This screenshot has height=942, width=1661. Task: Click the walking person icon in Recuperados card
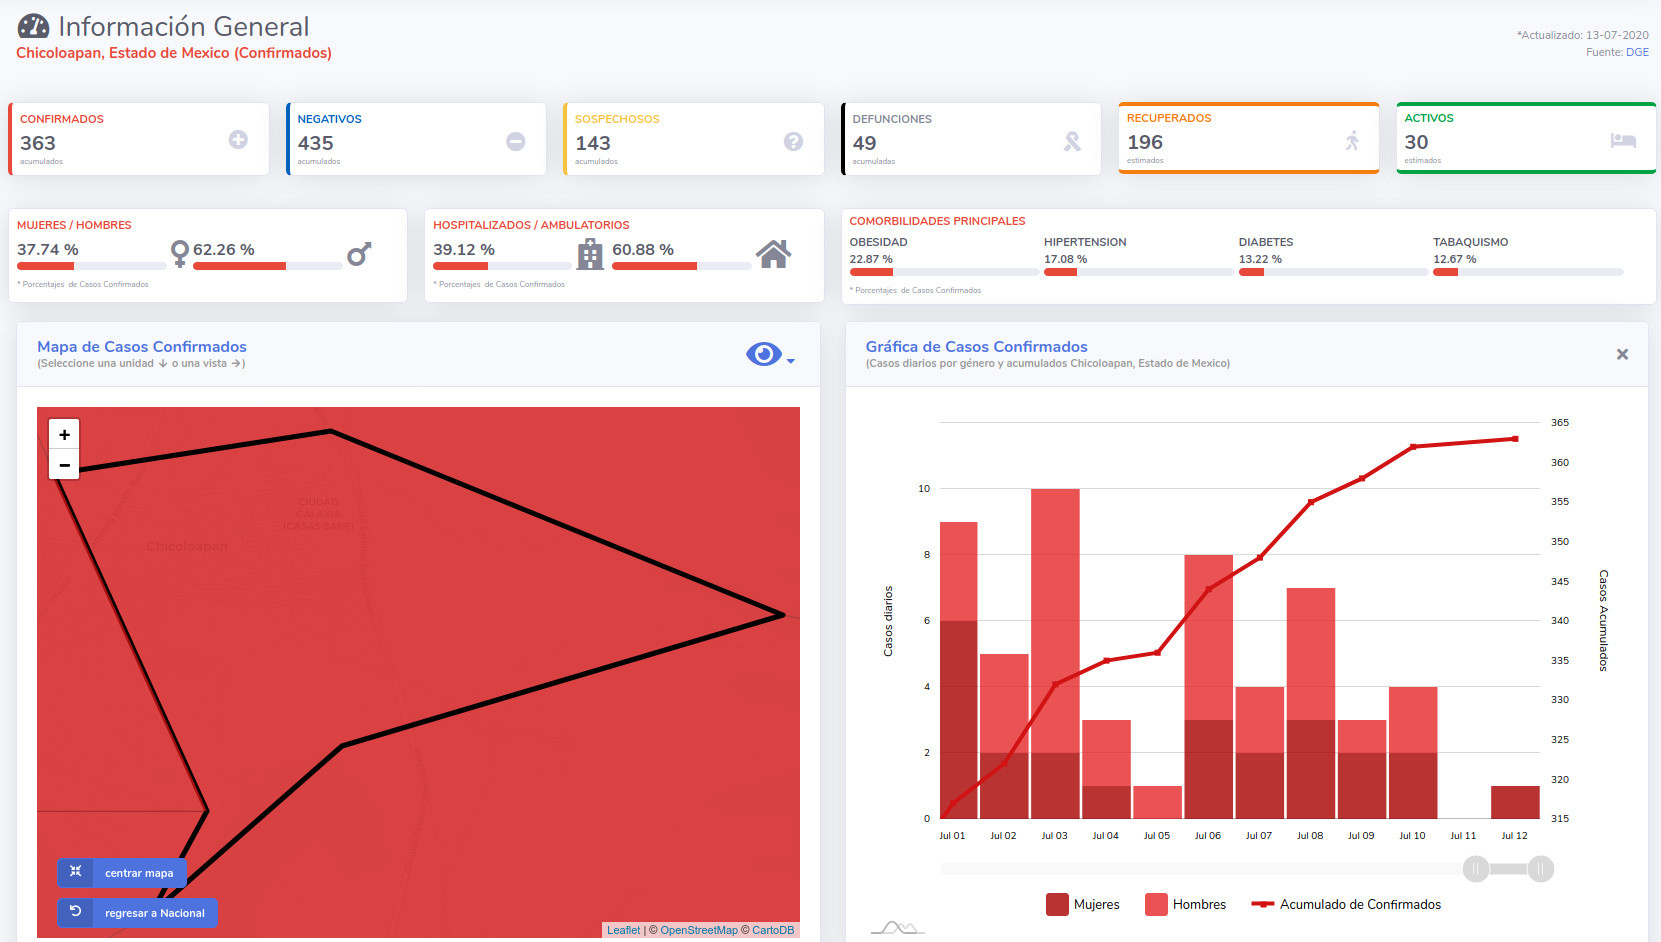pyautogui.click(x=1352, y=141)
